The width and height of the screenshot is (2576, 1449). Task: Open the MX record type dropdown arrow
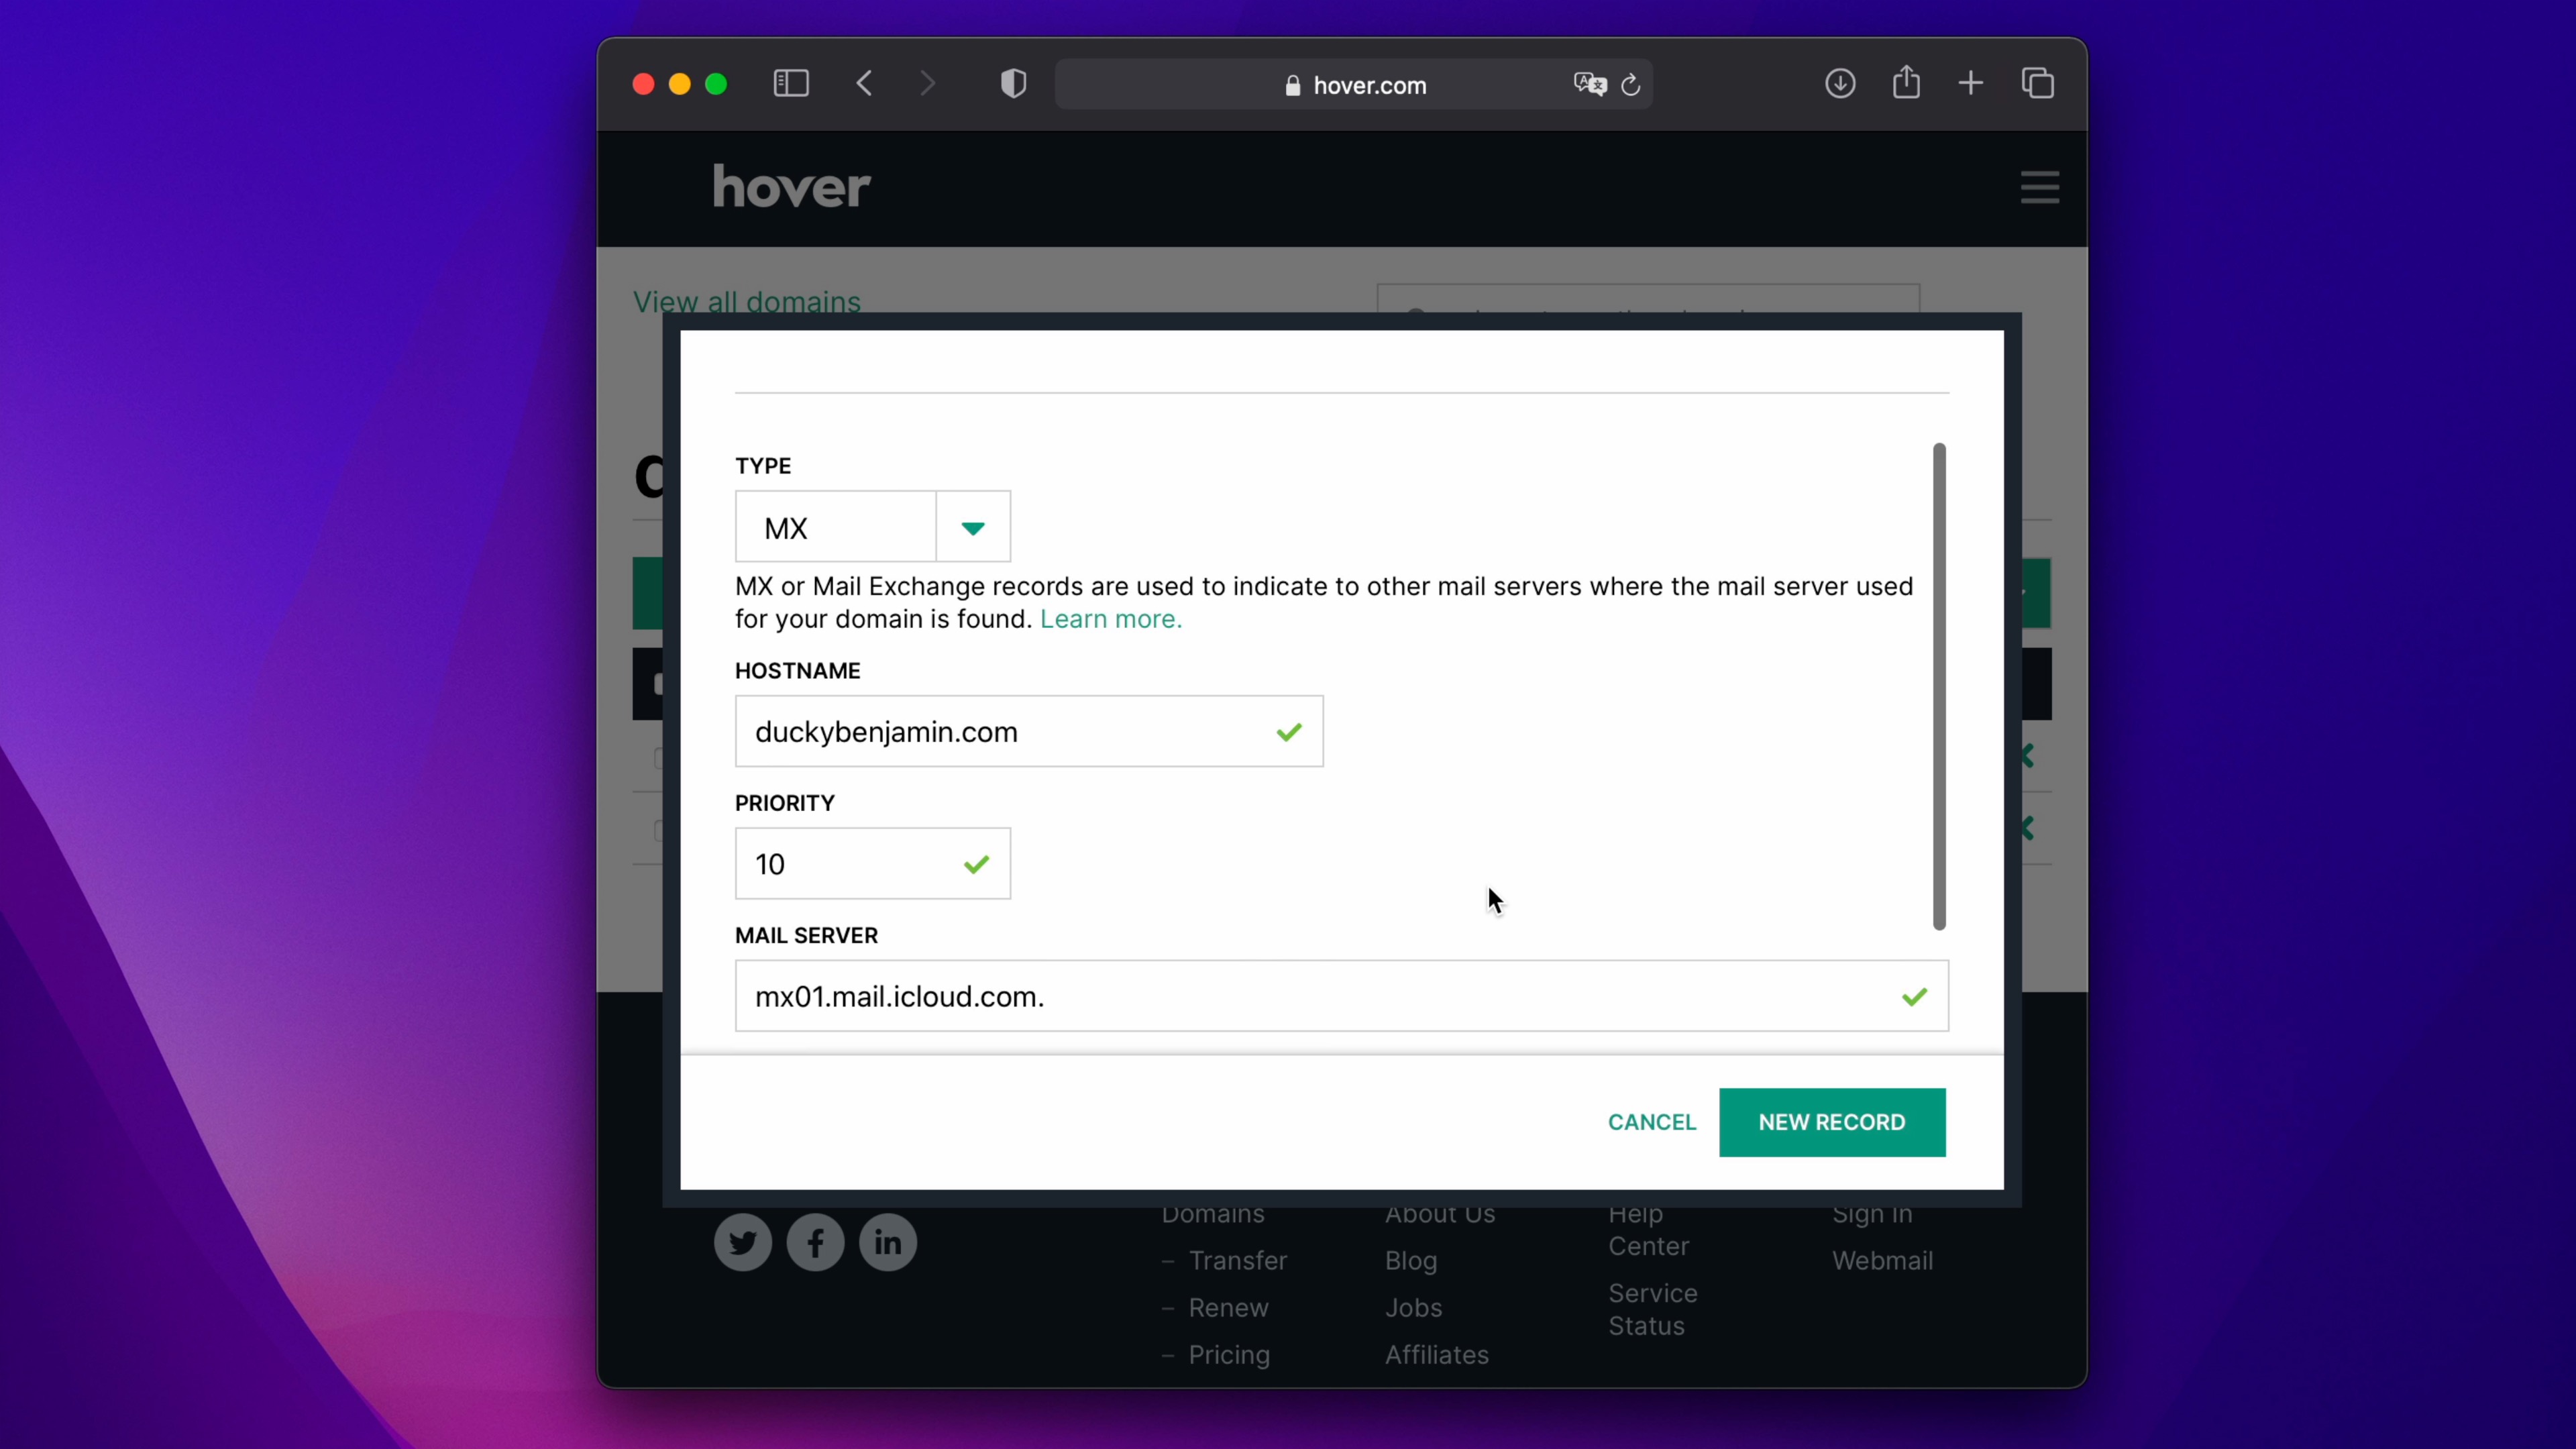click(x=973, y=527)
